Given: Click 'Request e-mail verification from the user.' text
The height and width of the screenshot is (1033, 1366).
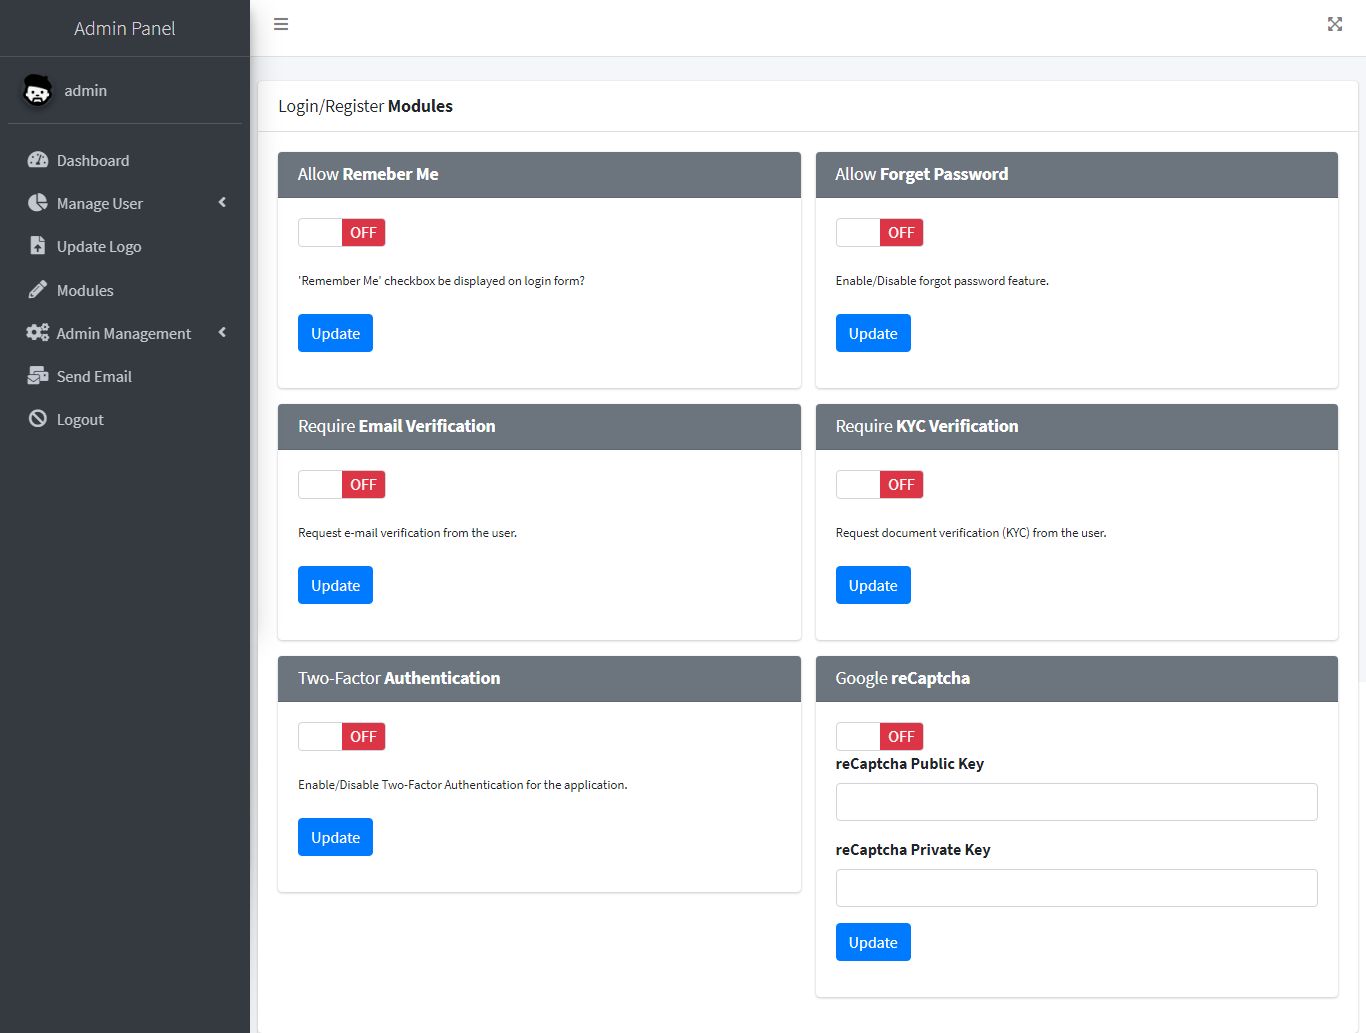Looking at the screenshot, I should point(407,533).
